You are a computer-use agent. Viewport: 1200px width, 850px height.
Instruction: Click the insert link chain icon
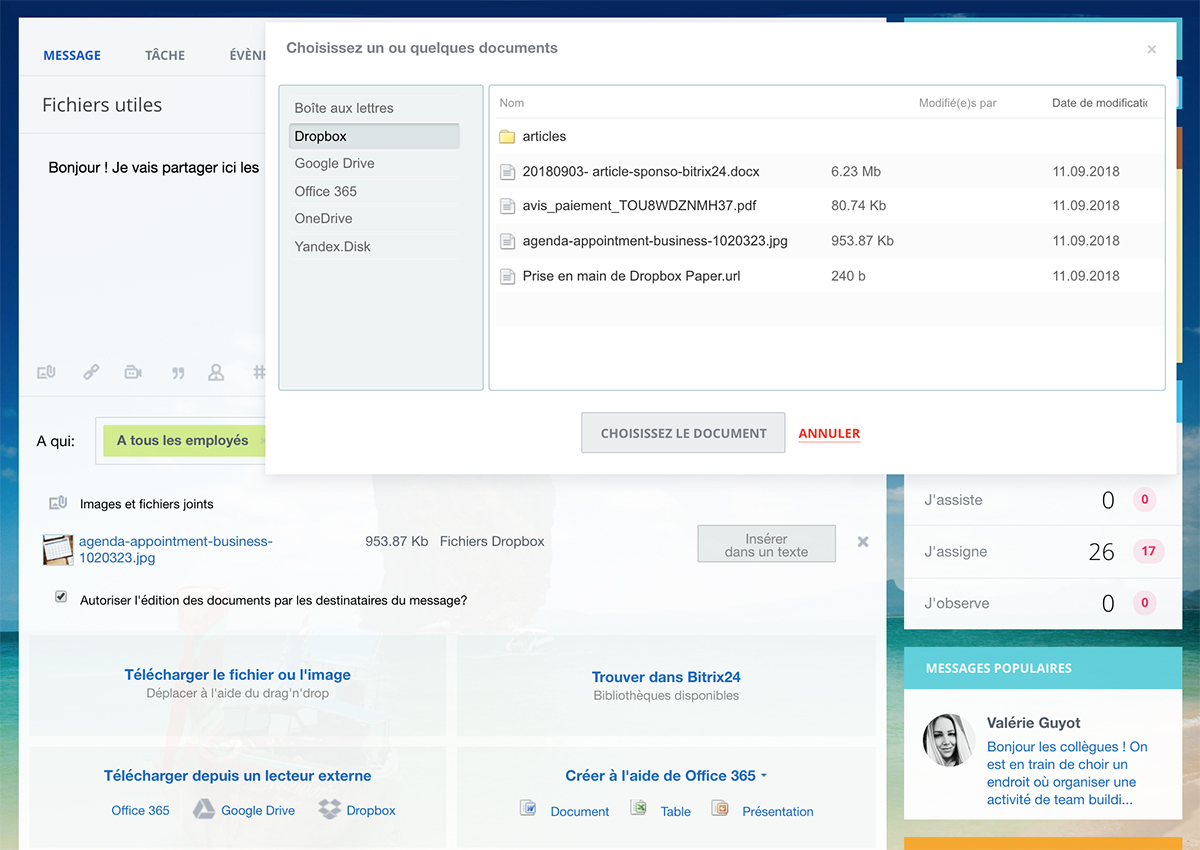pos(91,372)
